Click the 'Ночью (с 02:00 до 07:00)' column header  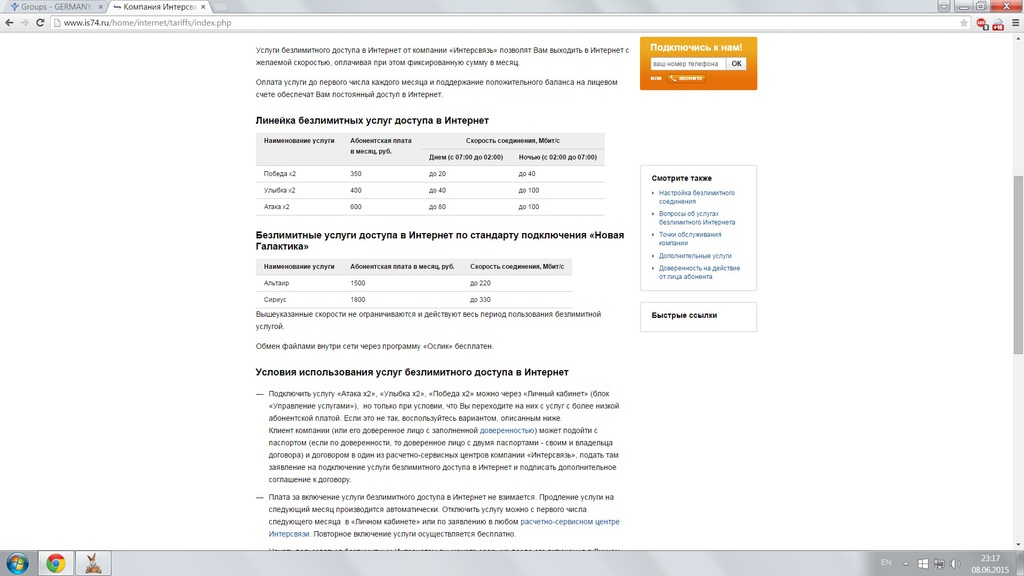tap(558, 157)
